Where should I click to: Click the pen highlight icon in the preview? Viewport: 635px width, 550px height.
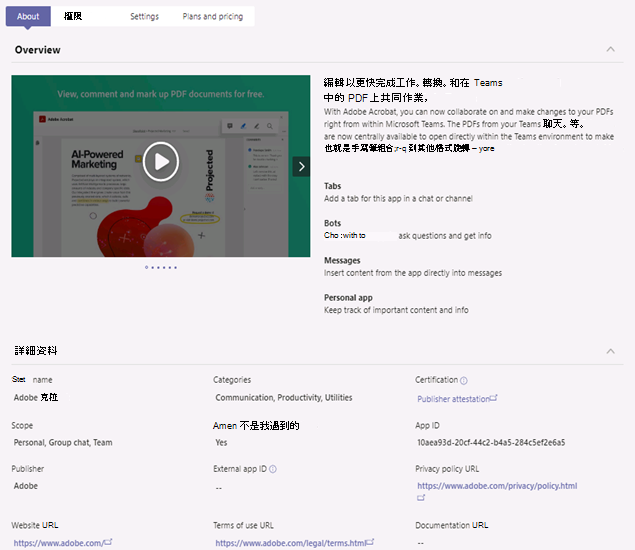pos(243,126)
